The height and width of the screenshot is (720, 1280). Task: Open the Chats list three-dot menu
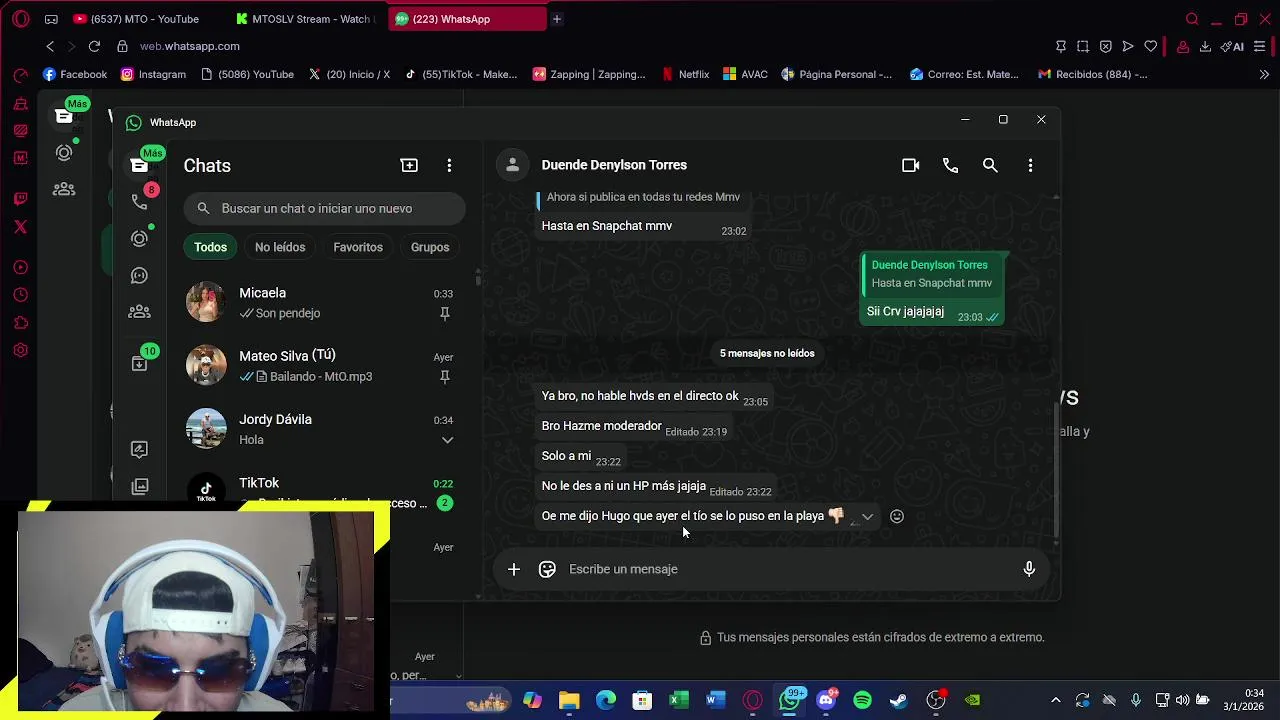tap(449, 165)
